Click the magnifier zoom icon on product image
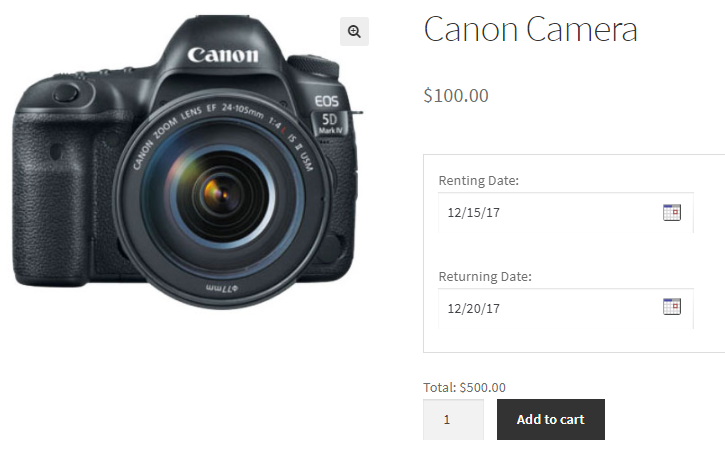Image resolution: width=725 pixels, height=452 pixels. (354, 32)
